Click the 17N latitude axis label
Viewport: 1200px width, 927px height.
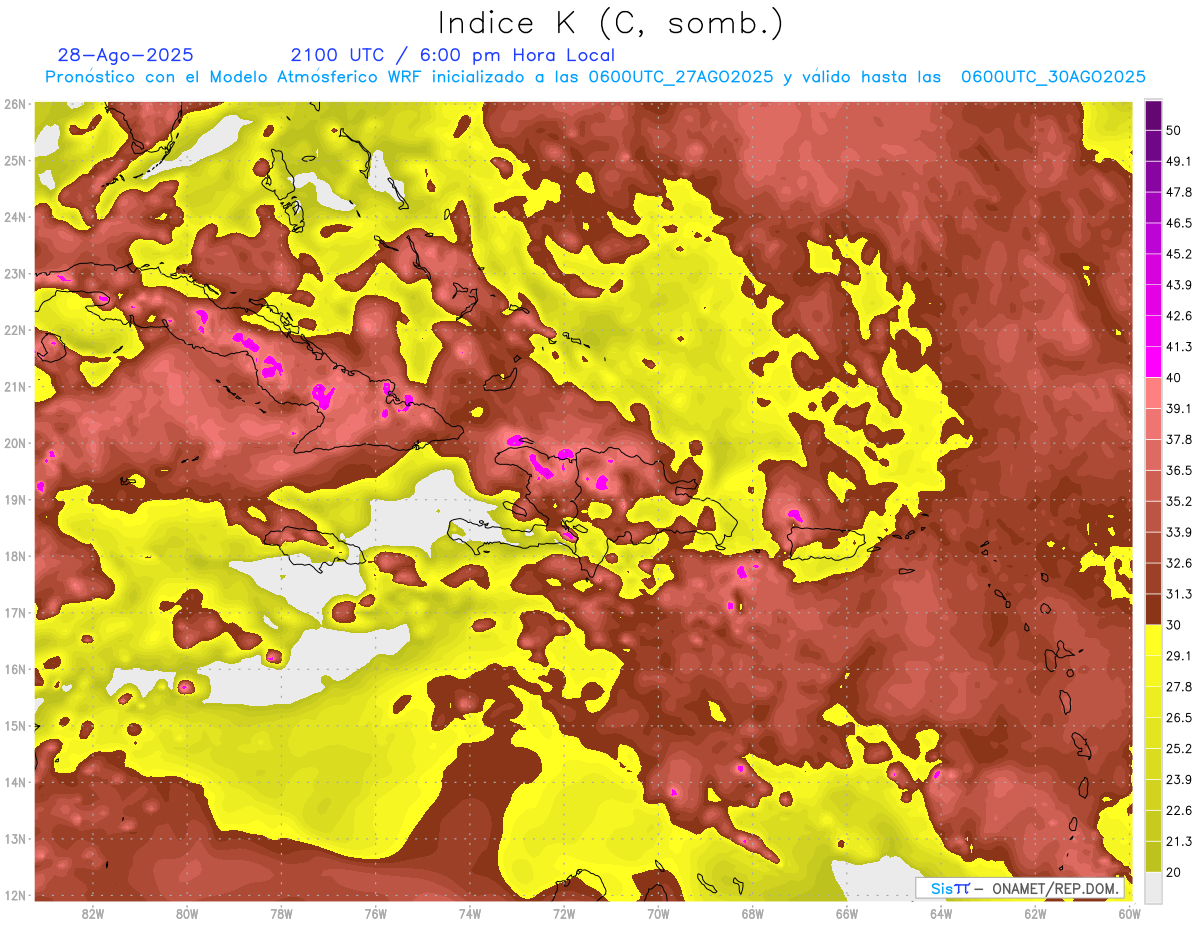click(x=15, y=612)
